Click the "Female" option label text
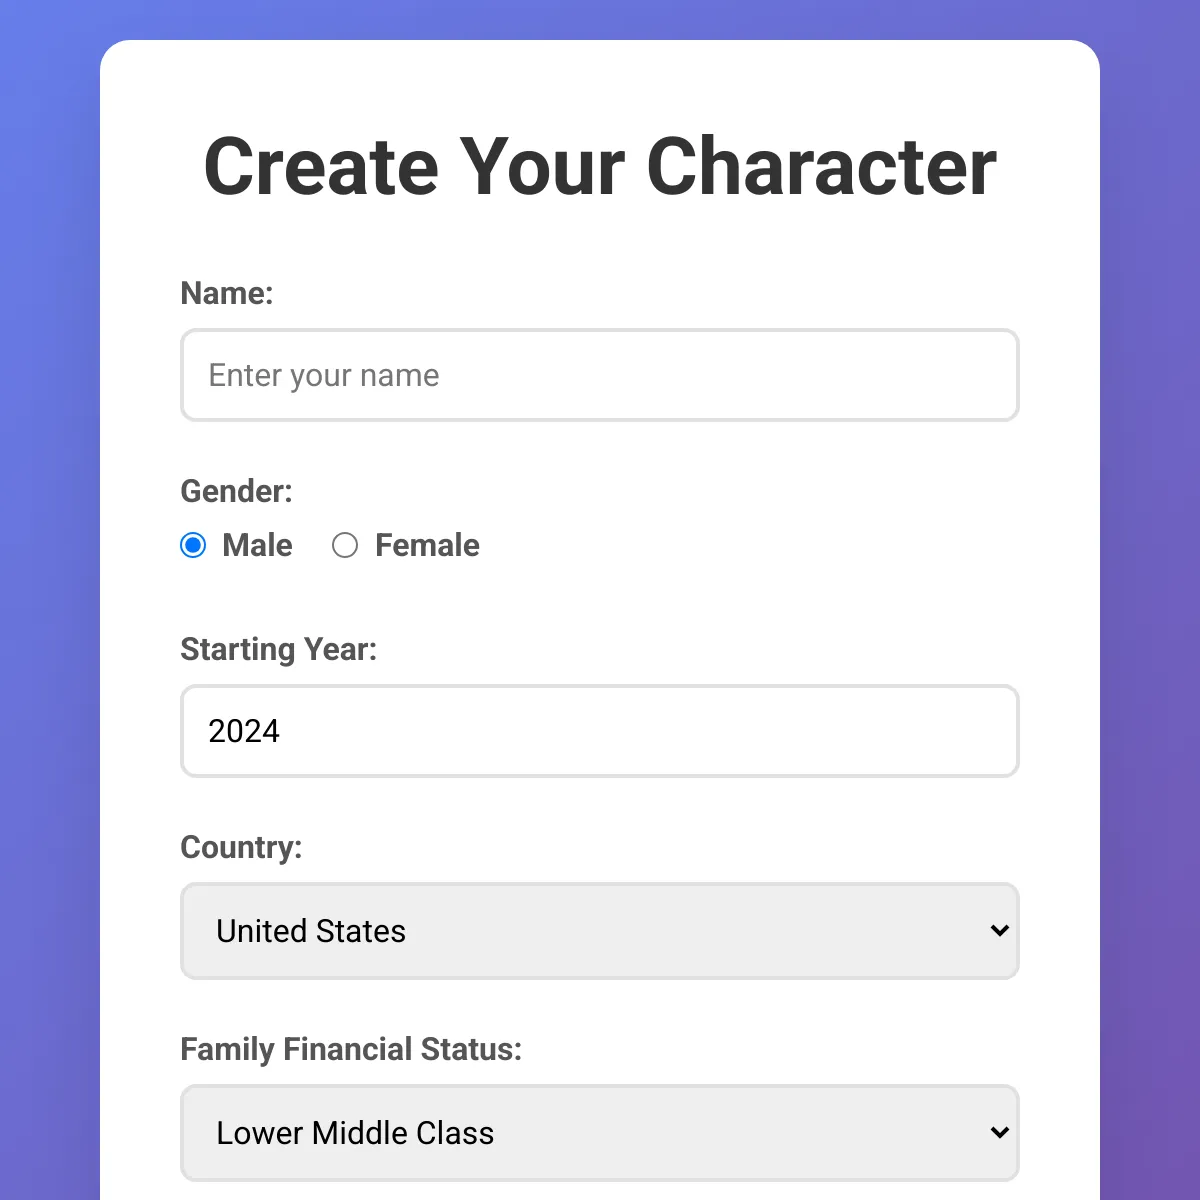The height and width of the screenshot is (1200, 1200). (427, 545)
